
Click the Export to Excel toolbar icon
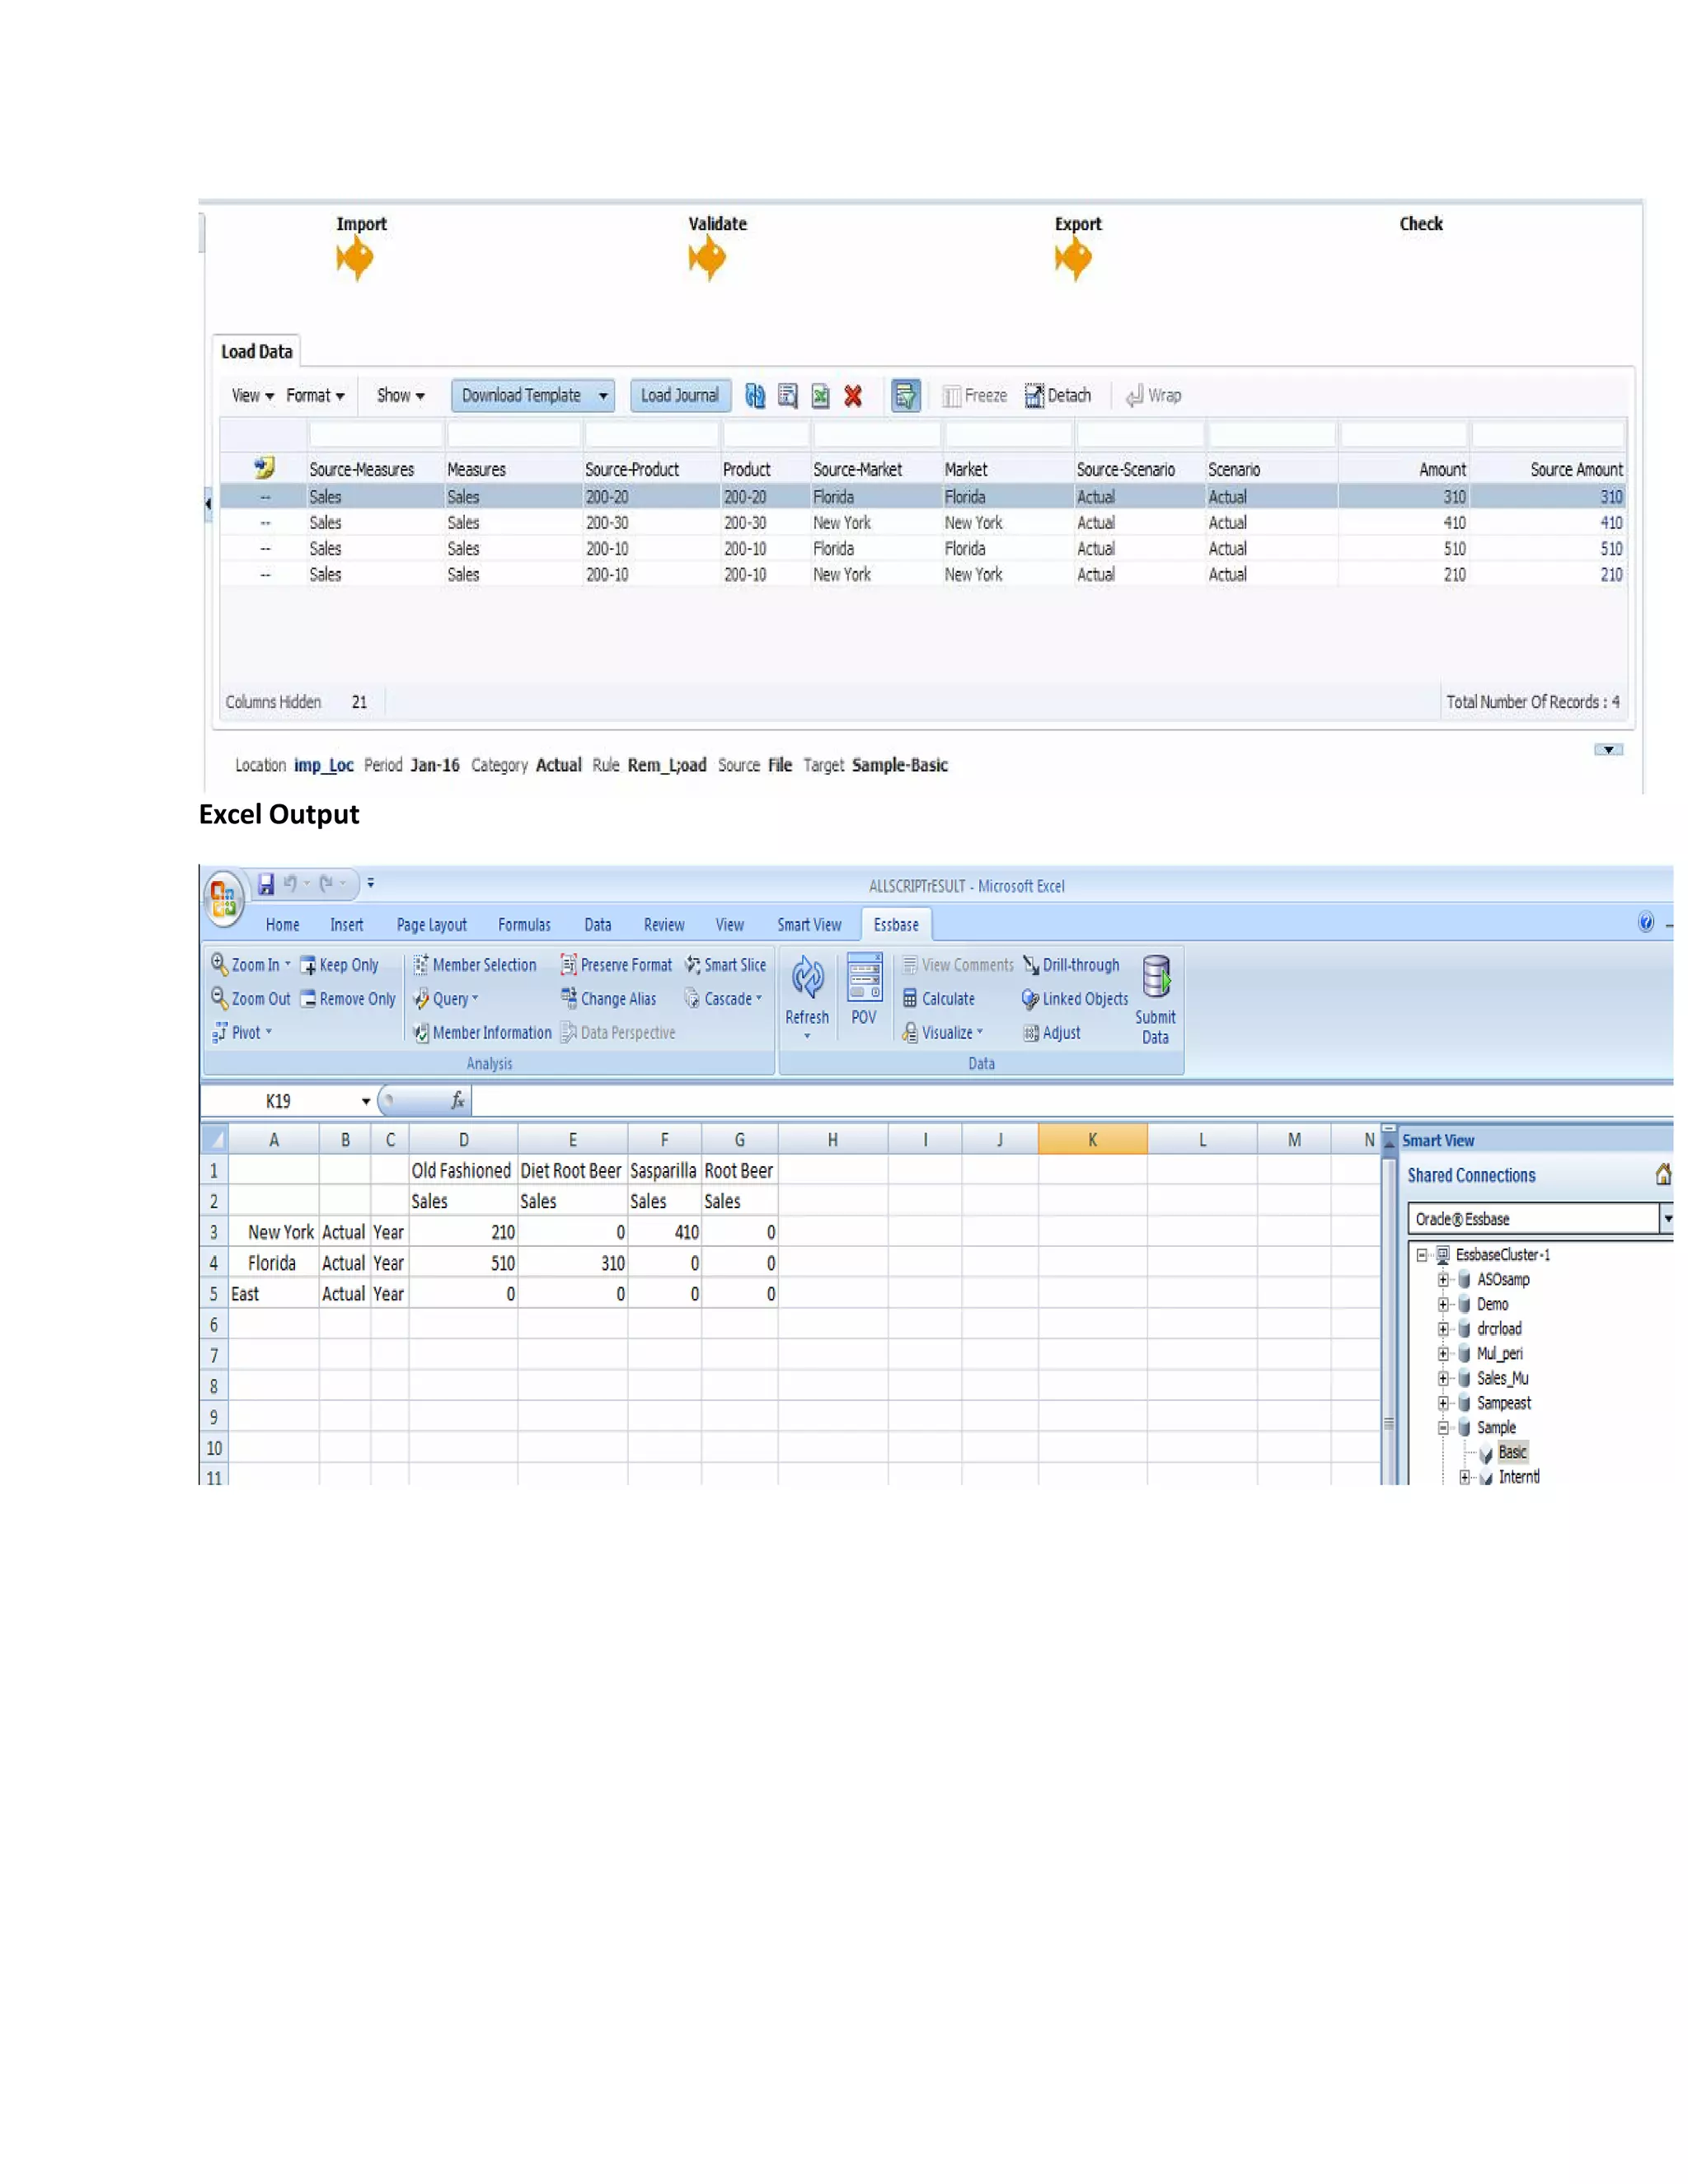820,396
